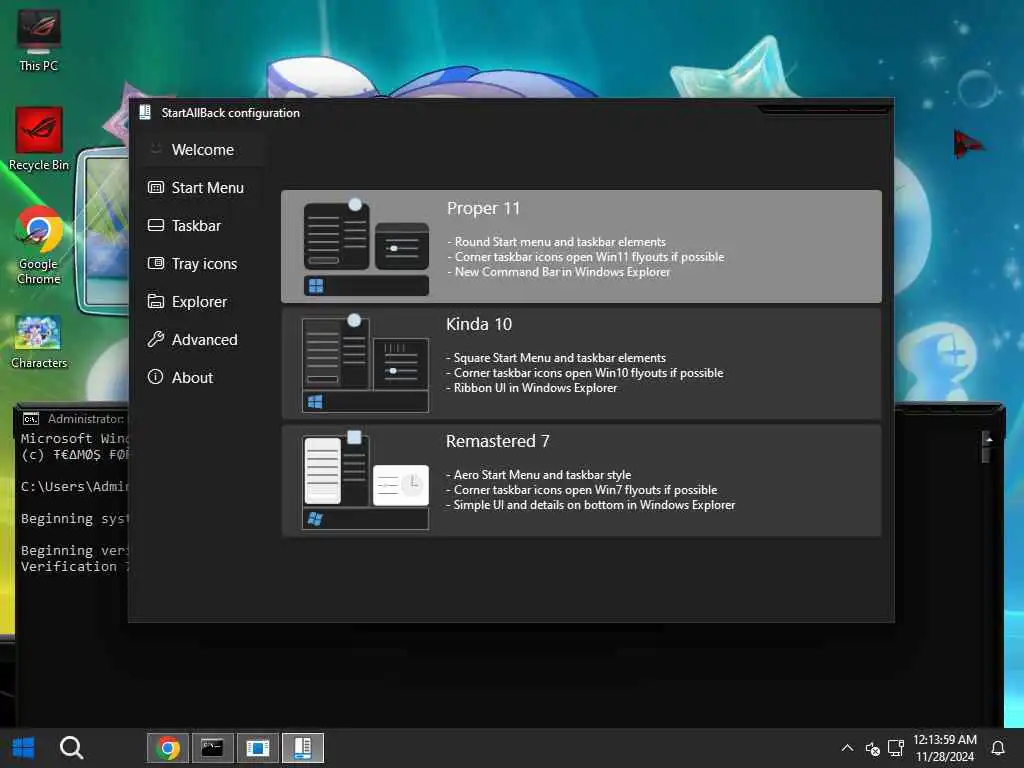Select This PC desktop icon
Image resolution: width=1024 pixels, height=768 pixels.
(x=39, y=40)
